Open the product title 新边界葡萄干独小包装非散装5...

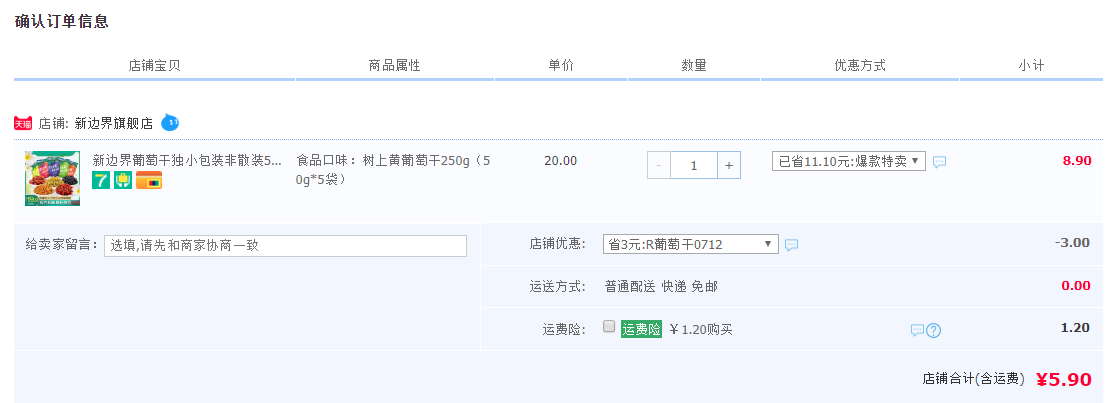coord(187,160)
